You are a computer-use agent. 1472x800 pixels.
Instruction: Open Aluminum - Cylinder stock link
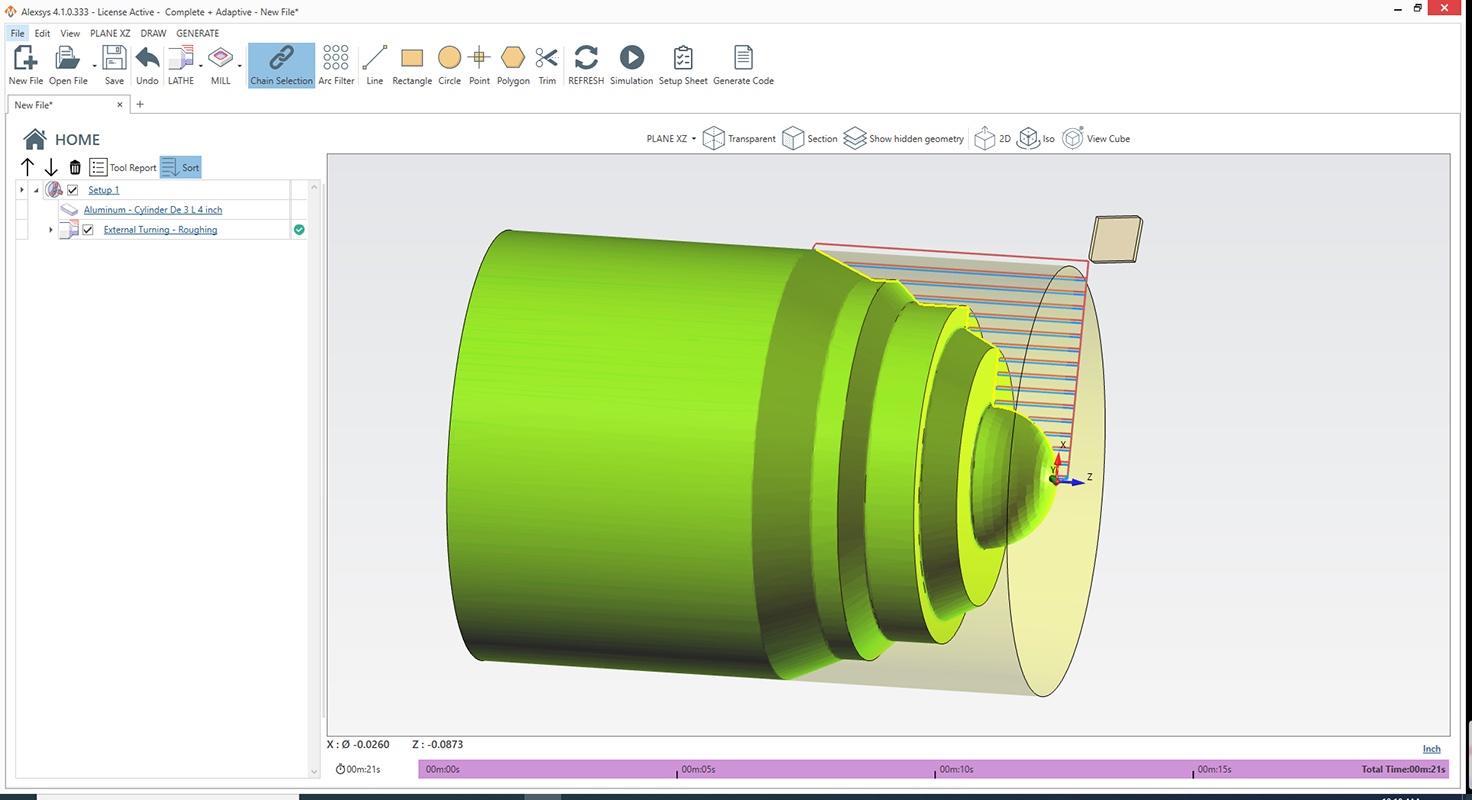point(153,210)
